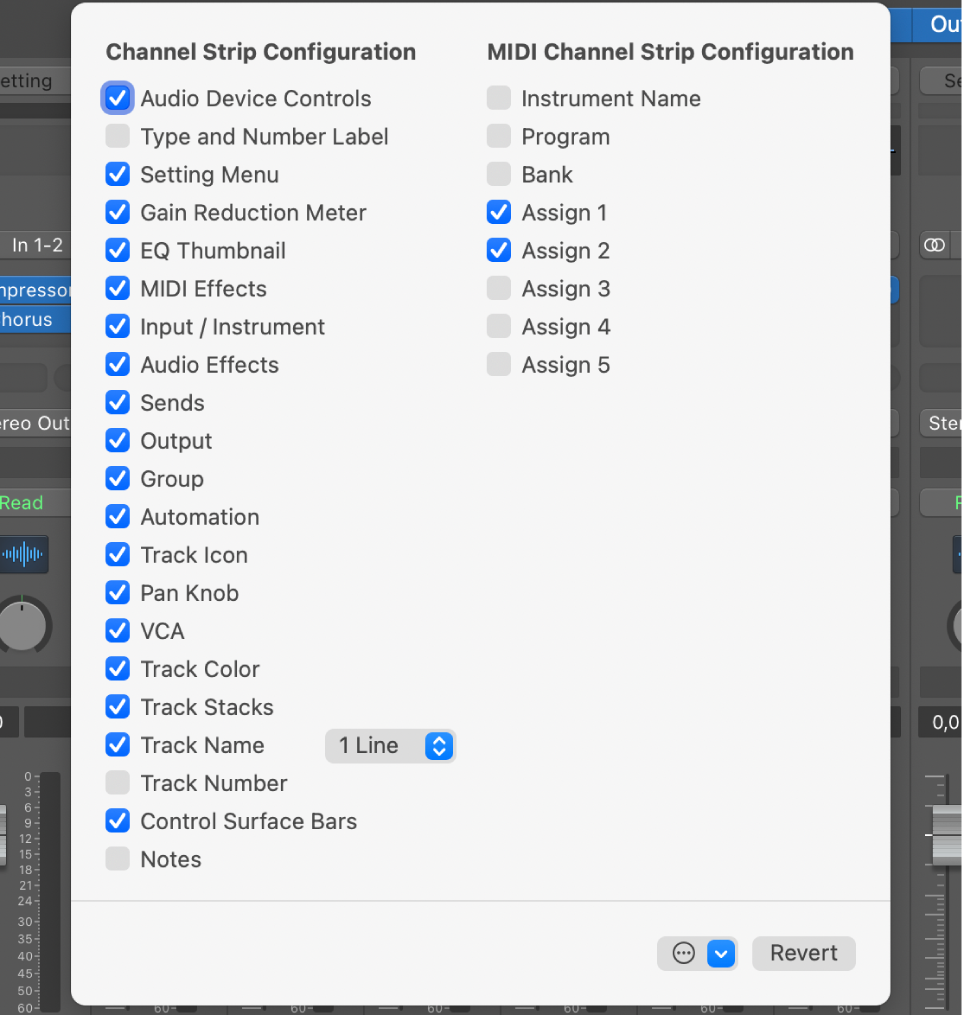Viewport: 963px width, 1016px height.
Task: Enable the Type and Number Label checkbox
Action: click(x=117, y=136)
